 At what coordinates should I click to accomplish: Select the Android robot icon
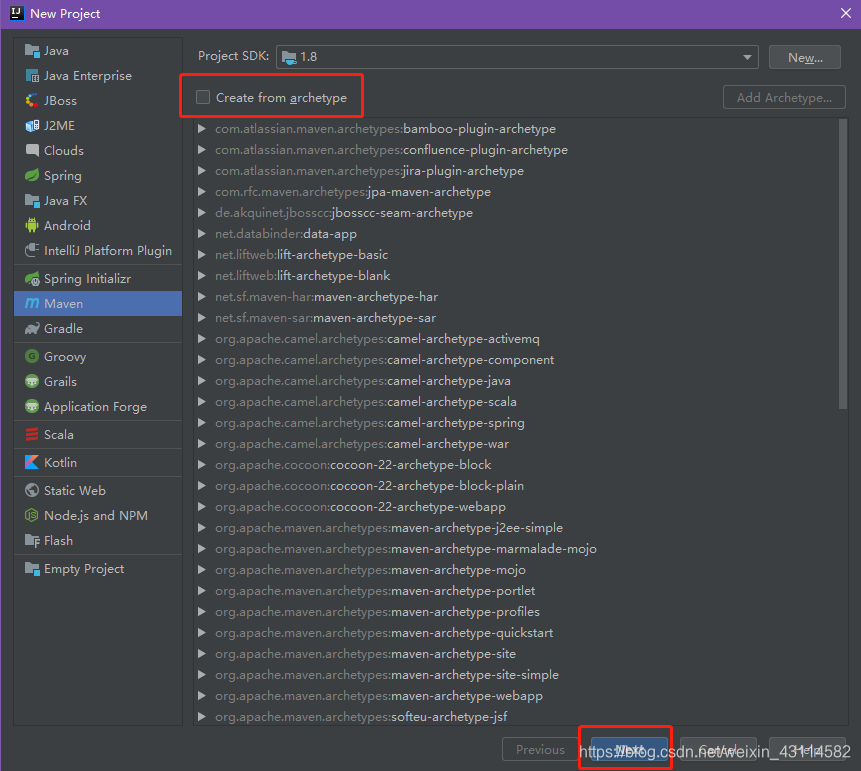click(x=32, y=226)
